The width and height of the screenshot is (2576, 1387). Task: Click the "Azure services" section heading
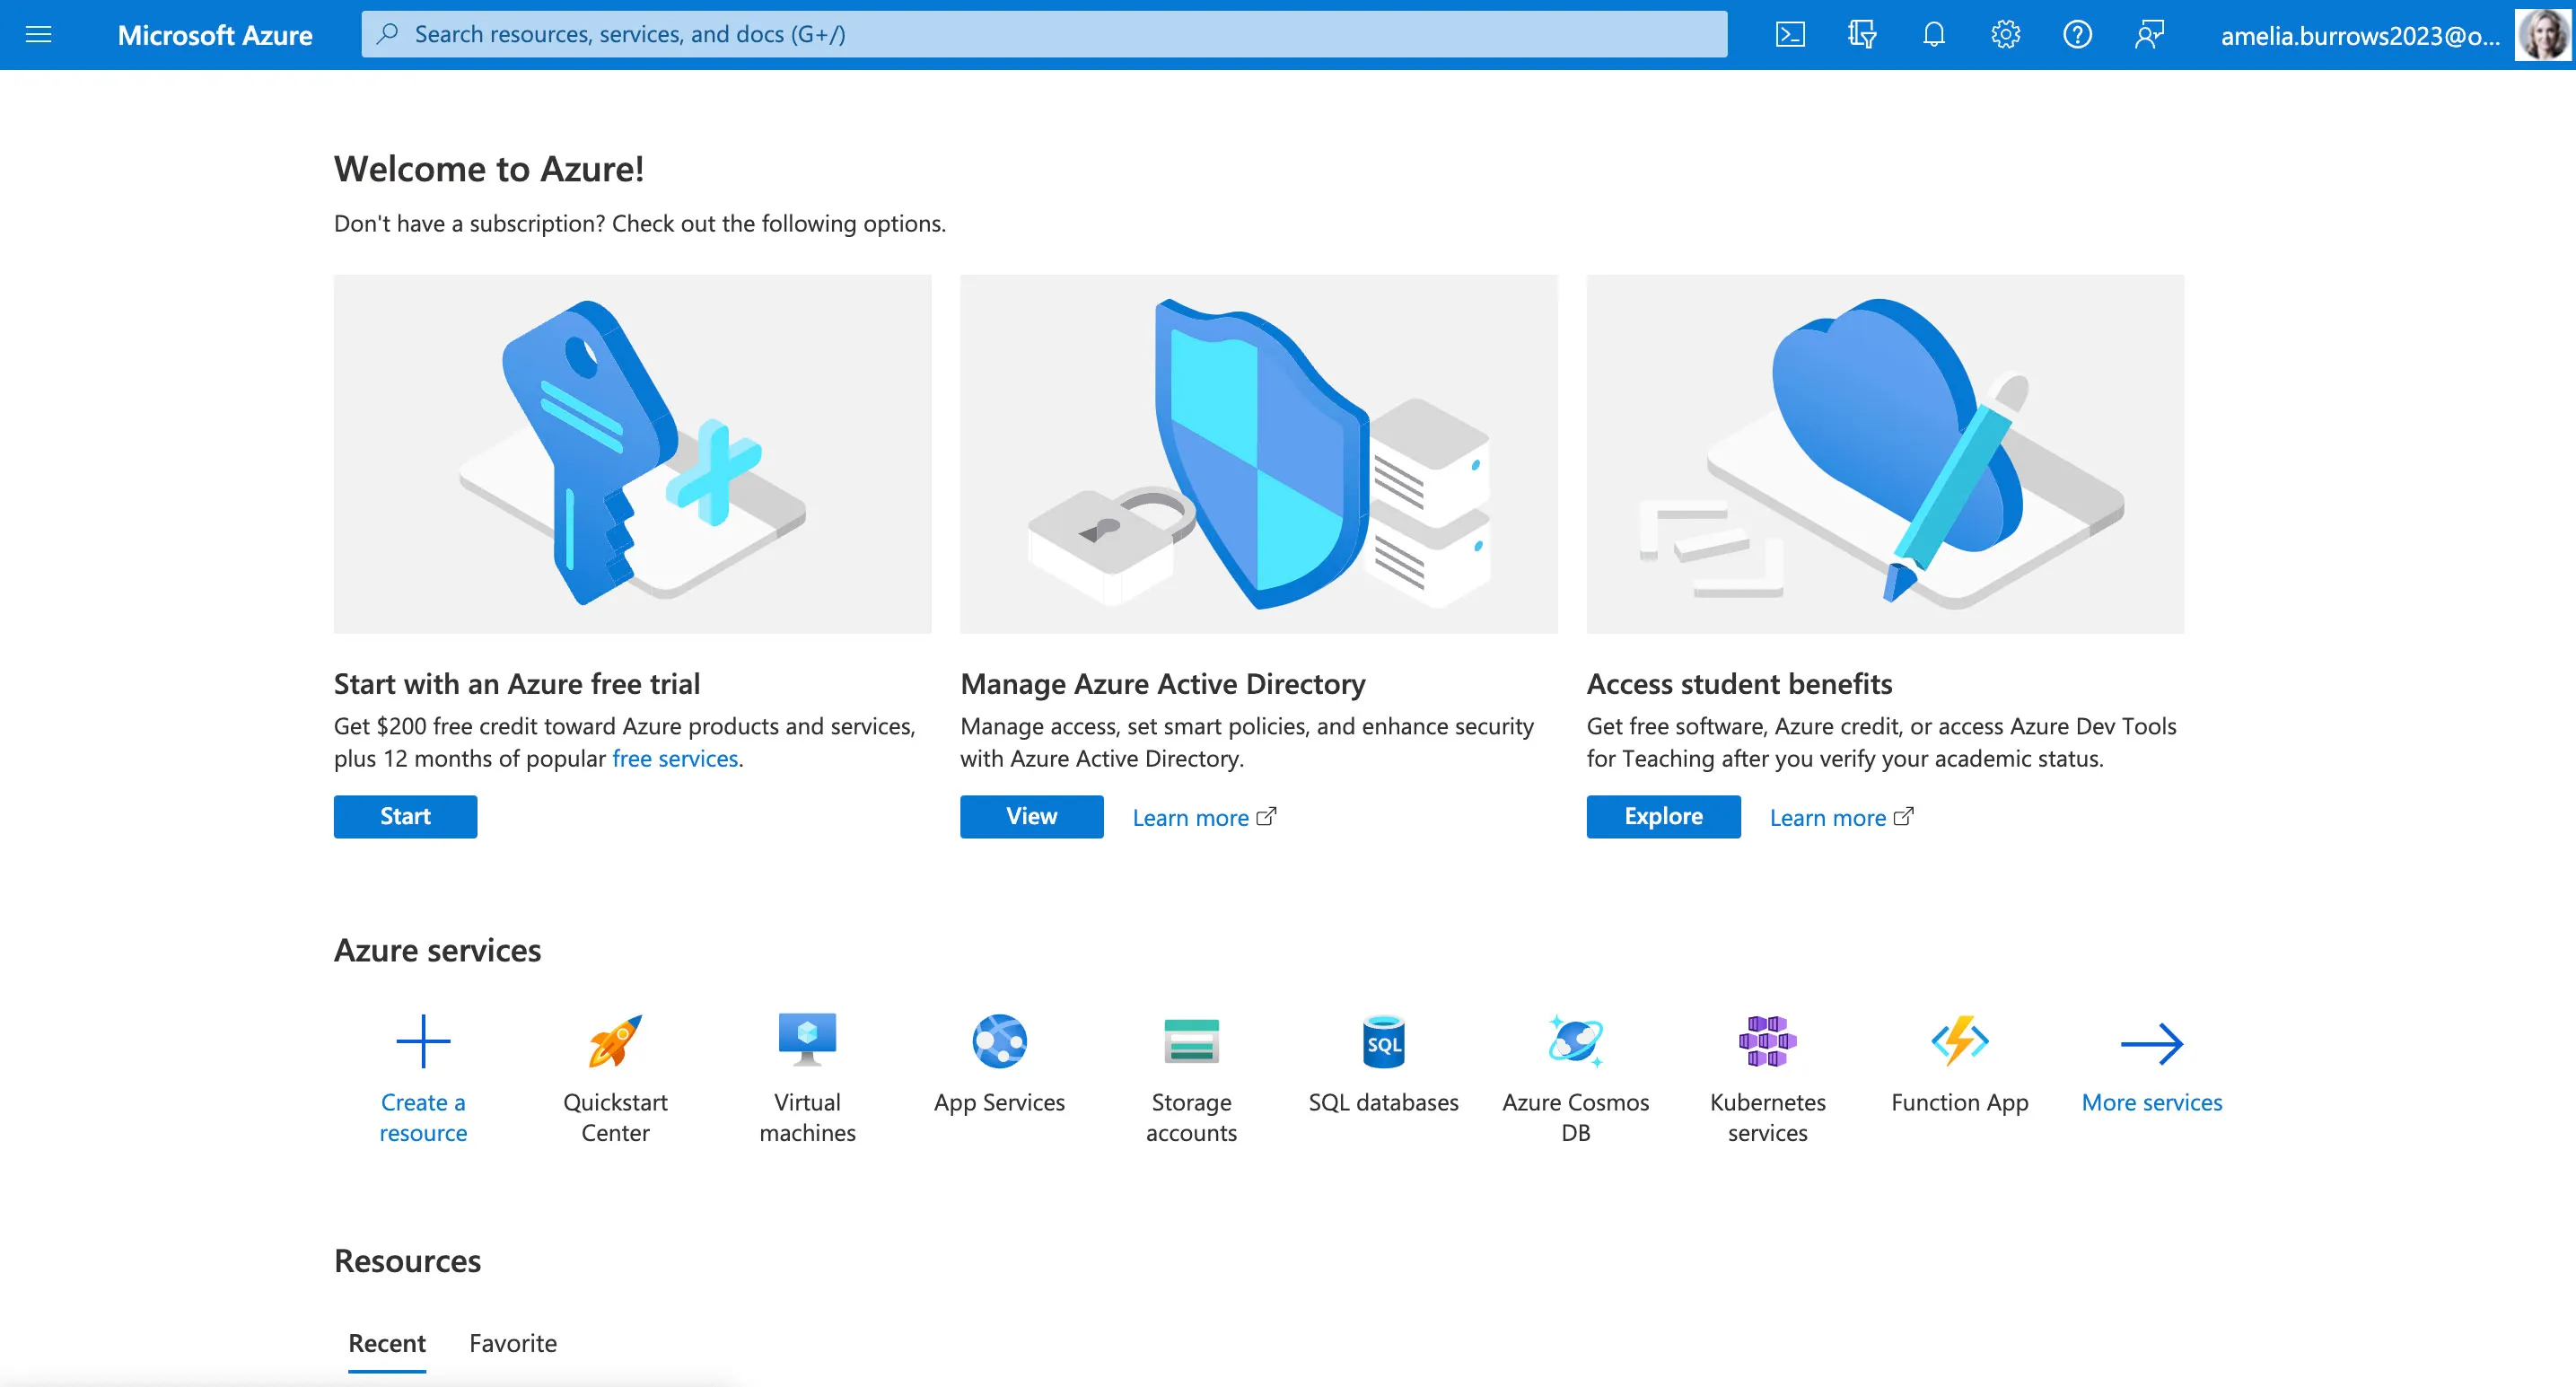[437, 949]
